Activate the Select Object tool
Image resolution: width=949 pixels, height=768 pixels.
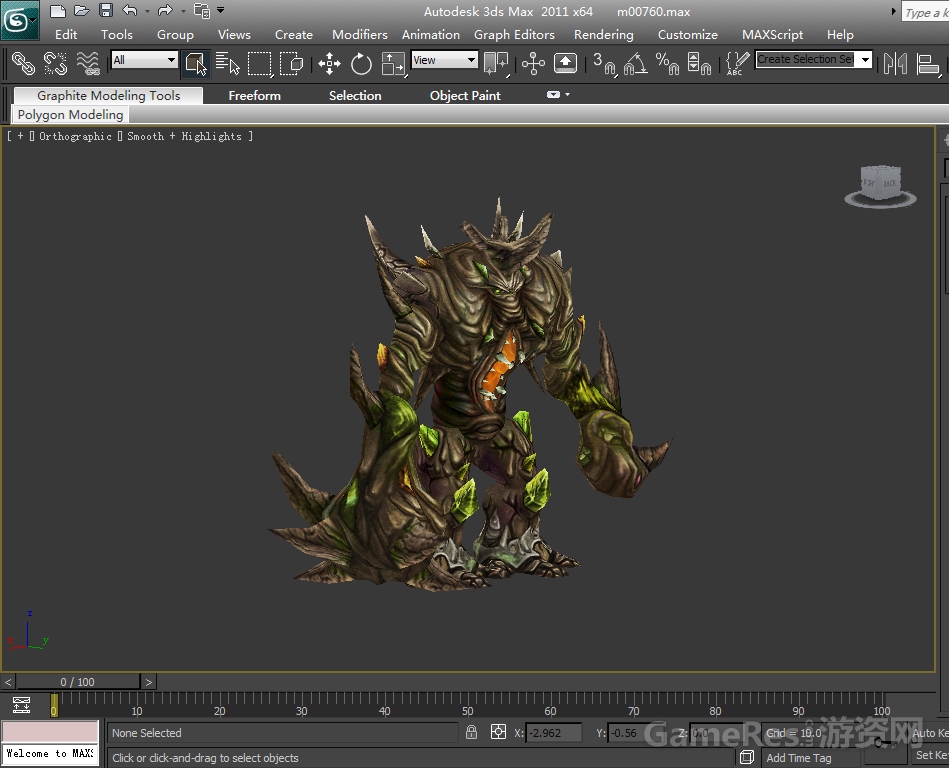click(x=195, y=64)
